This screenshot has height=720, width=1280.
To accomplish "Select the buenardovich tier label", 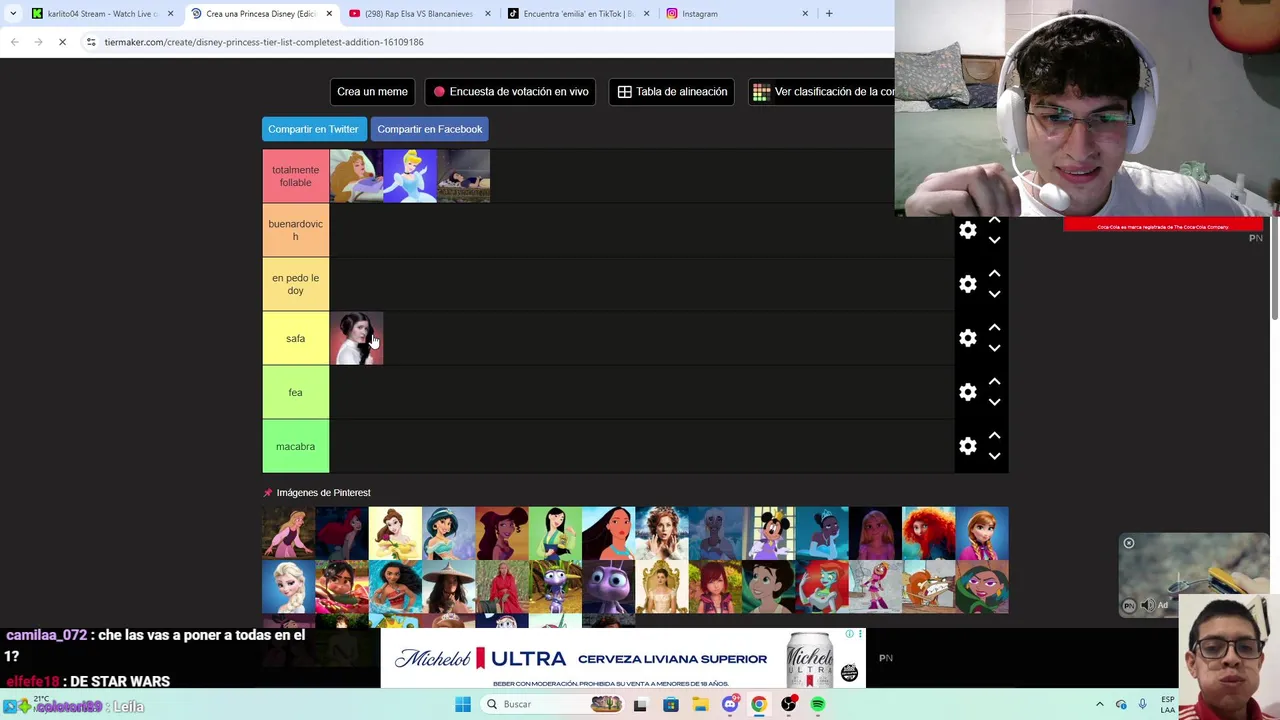I will [x=295, y=230].
